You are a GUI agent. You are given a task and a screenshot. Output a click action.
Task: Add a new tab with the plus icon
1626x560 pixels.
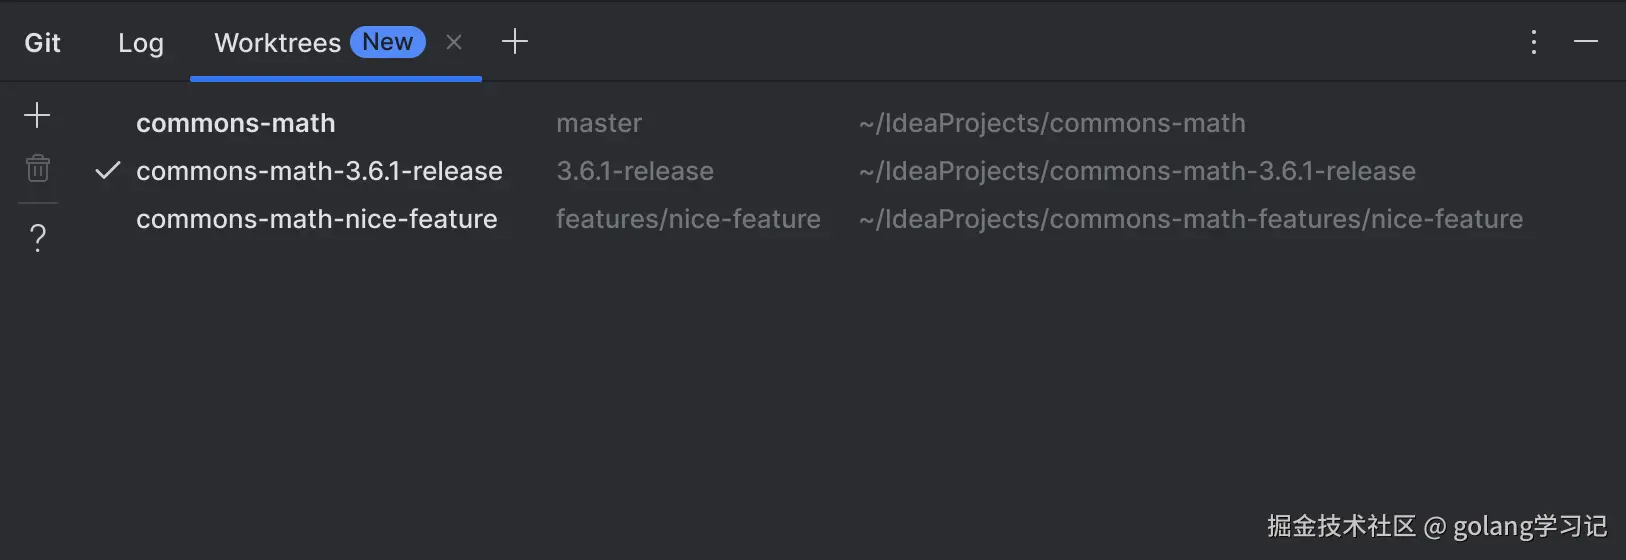514,42
